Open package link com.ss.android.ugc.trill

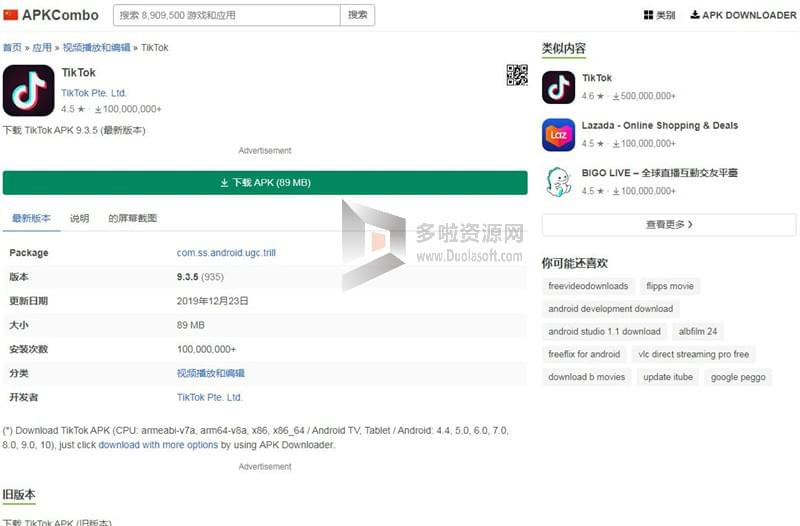226,253
